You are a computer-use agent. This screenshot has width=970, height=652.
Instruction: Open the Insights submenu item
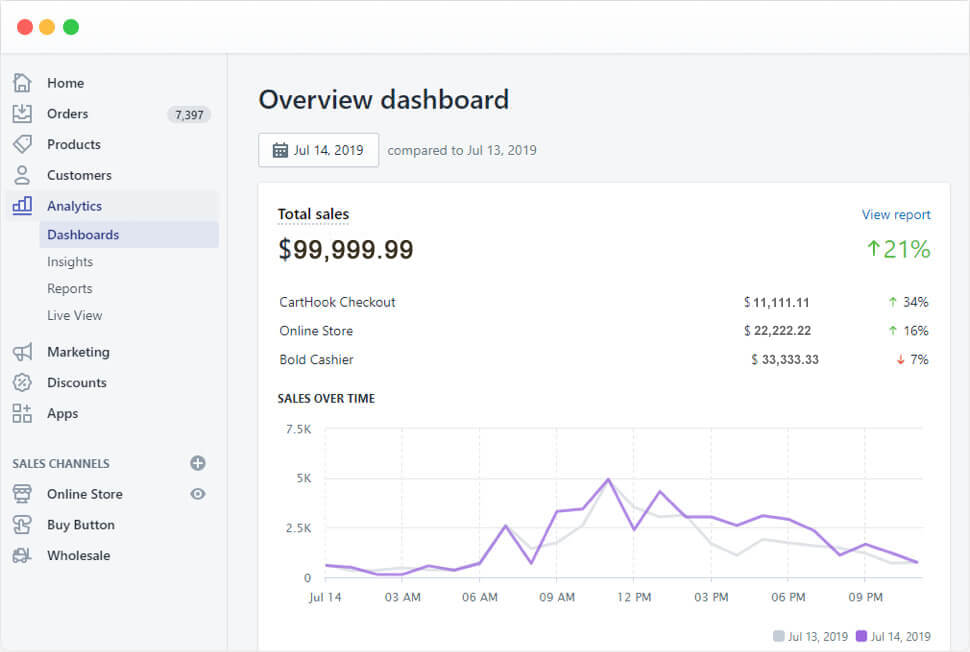point(70,262)
